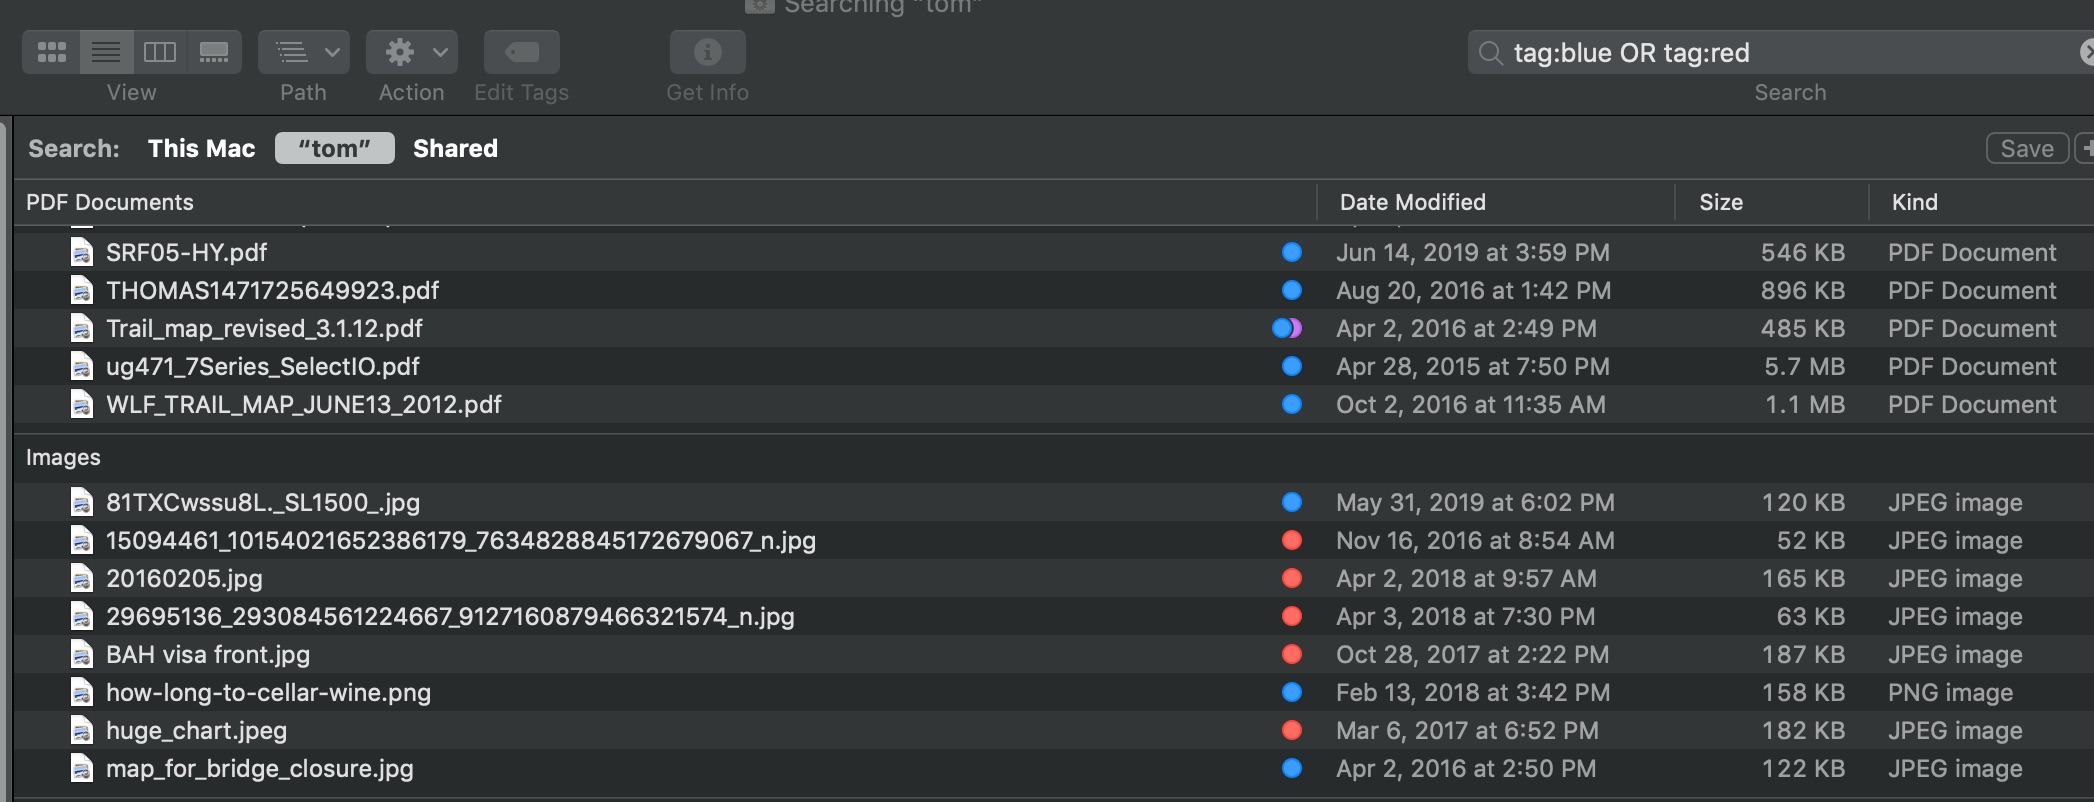The width and height of the screenshot is (2094, 802).
Task: Click file icon for huge_chart.jpeg
Action: 82,731
